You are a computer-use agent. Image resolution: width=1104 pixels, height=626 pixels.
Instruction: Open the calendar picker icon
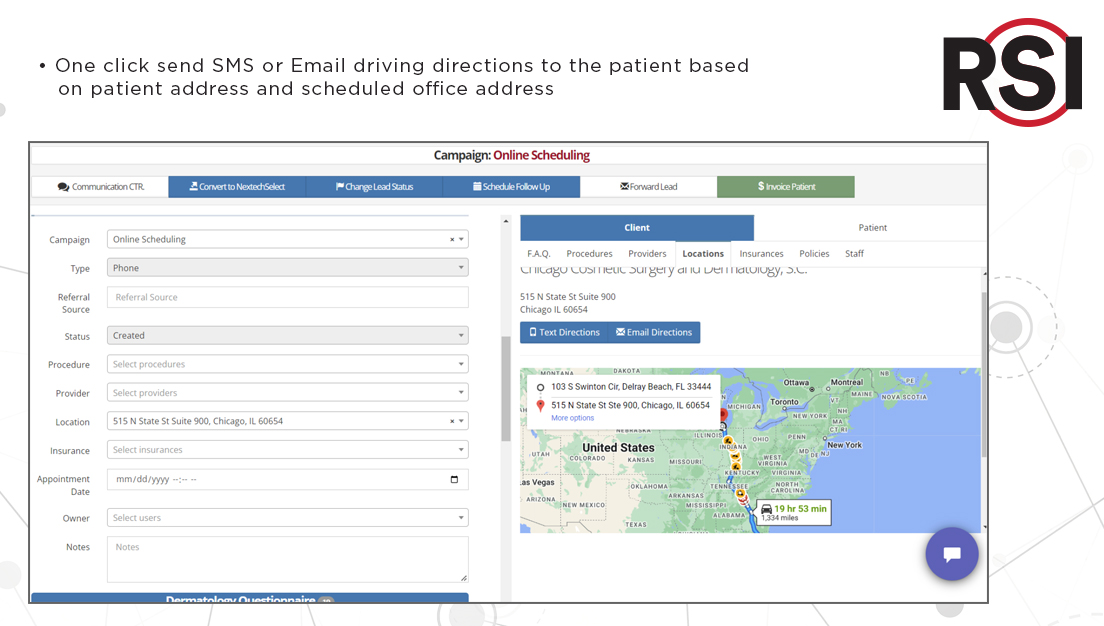[x=454, y=480]
